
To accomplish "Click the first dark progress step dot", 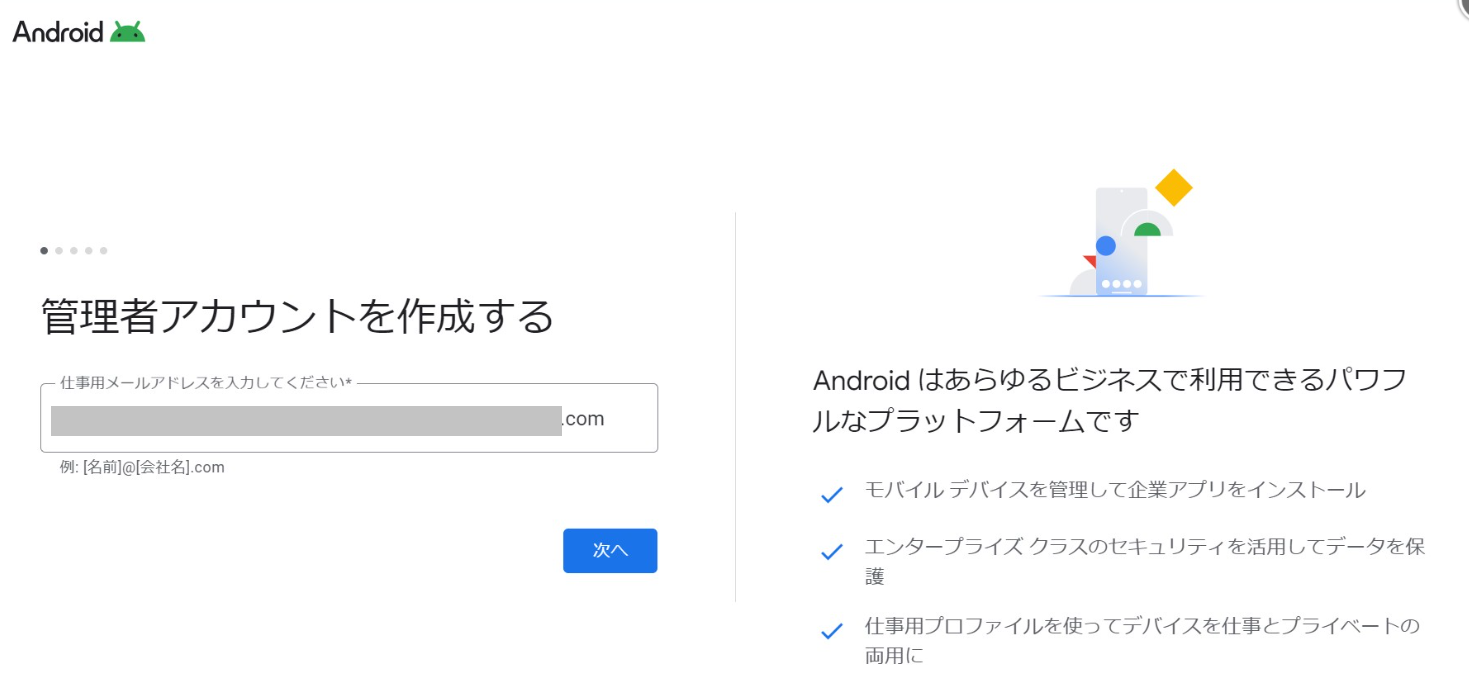I will [44, 251].
